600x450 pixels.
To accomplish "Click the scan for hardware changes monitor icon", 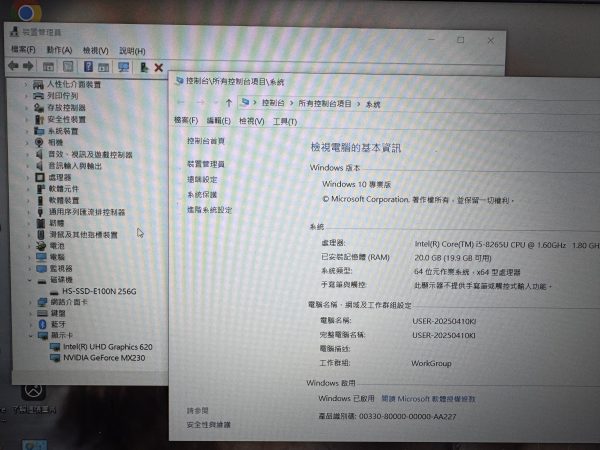I will click(124, 67).
